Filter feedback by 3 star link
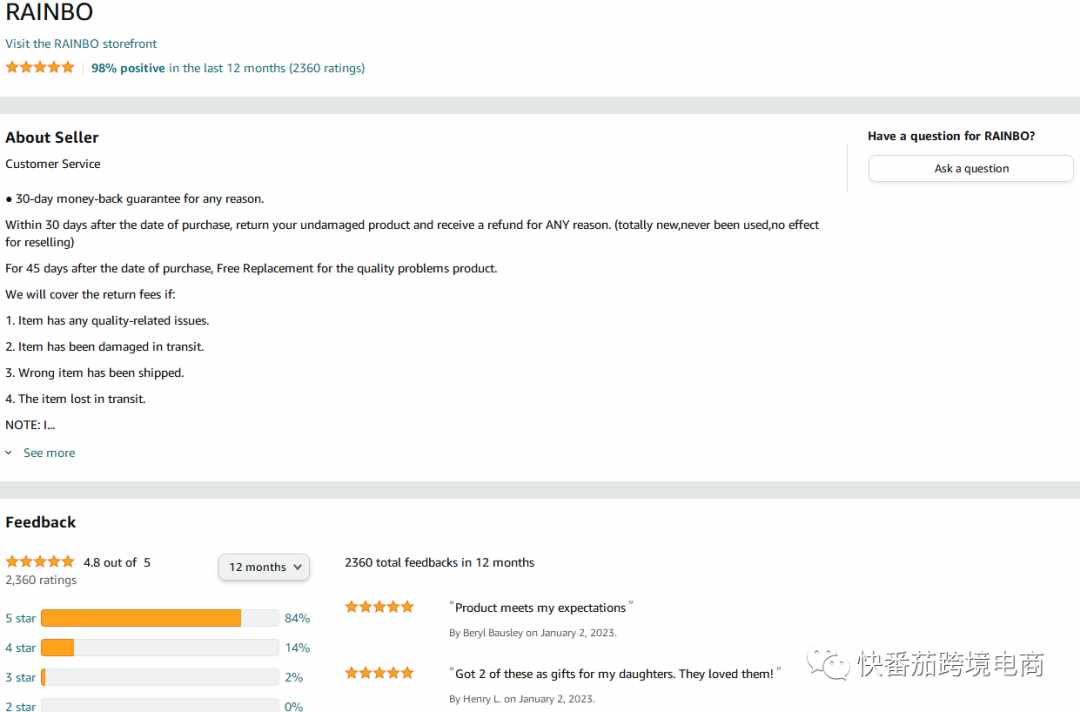Viewport: 1080px width, 712px height. (20, 678)
